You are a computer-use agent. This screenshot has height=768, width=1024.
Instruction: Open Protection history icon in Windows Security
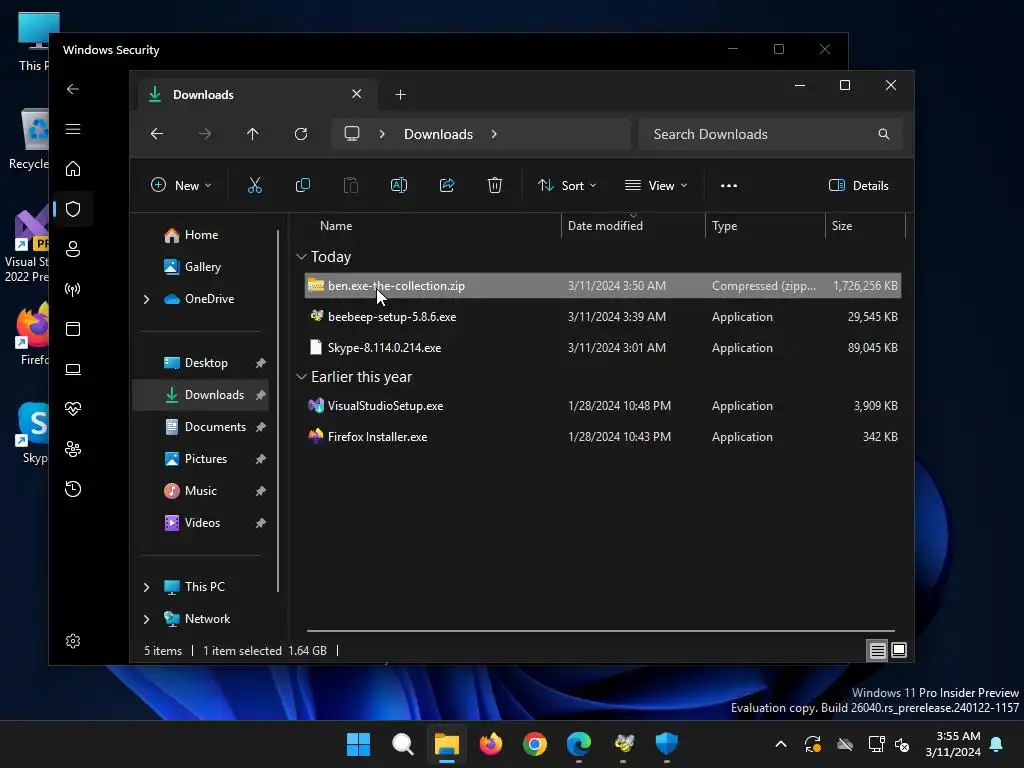coord(73,489)
